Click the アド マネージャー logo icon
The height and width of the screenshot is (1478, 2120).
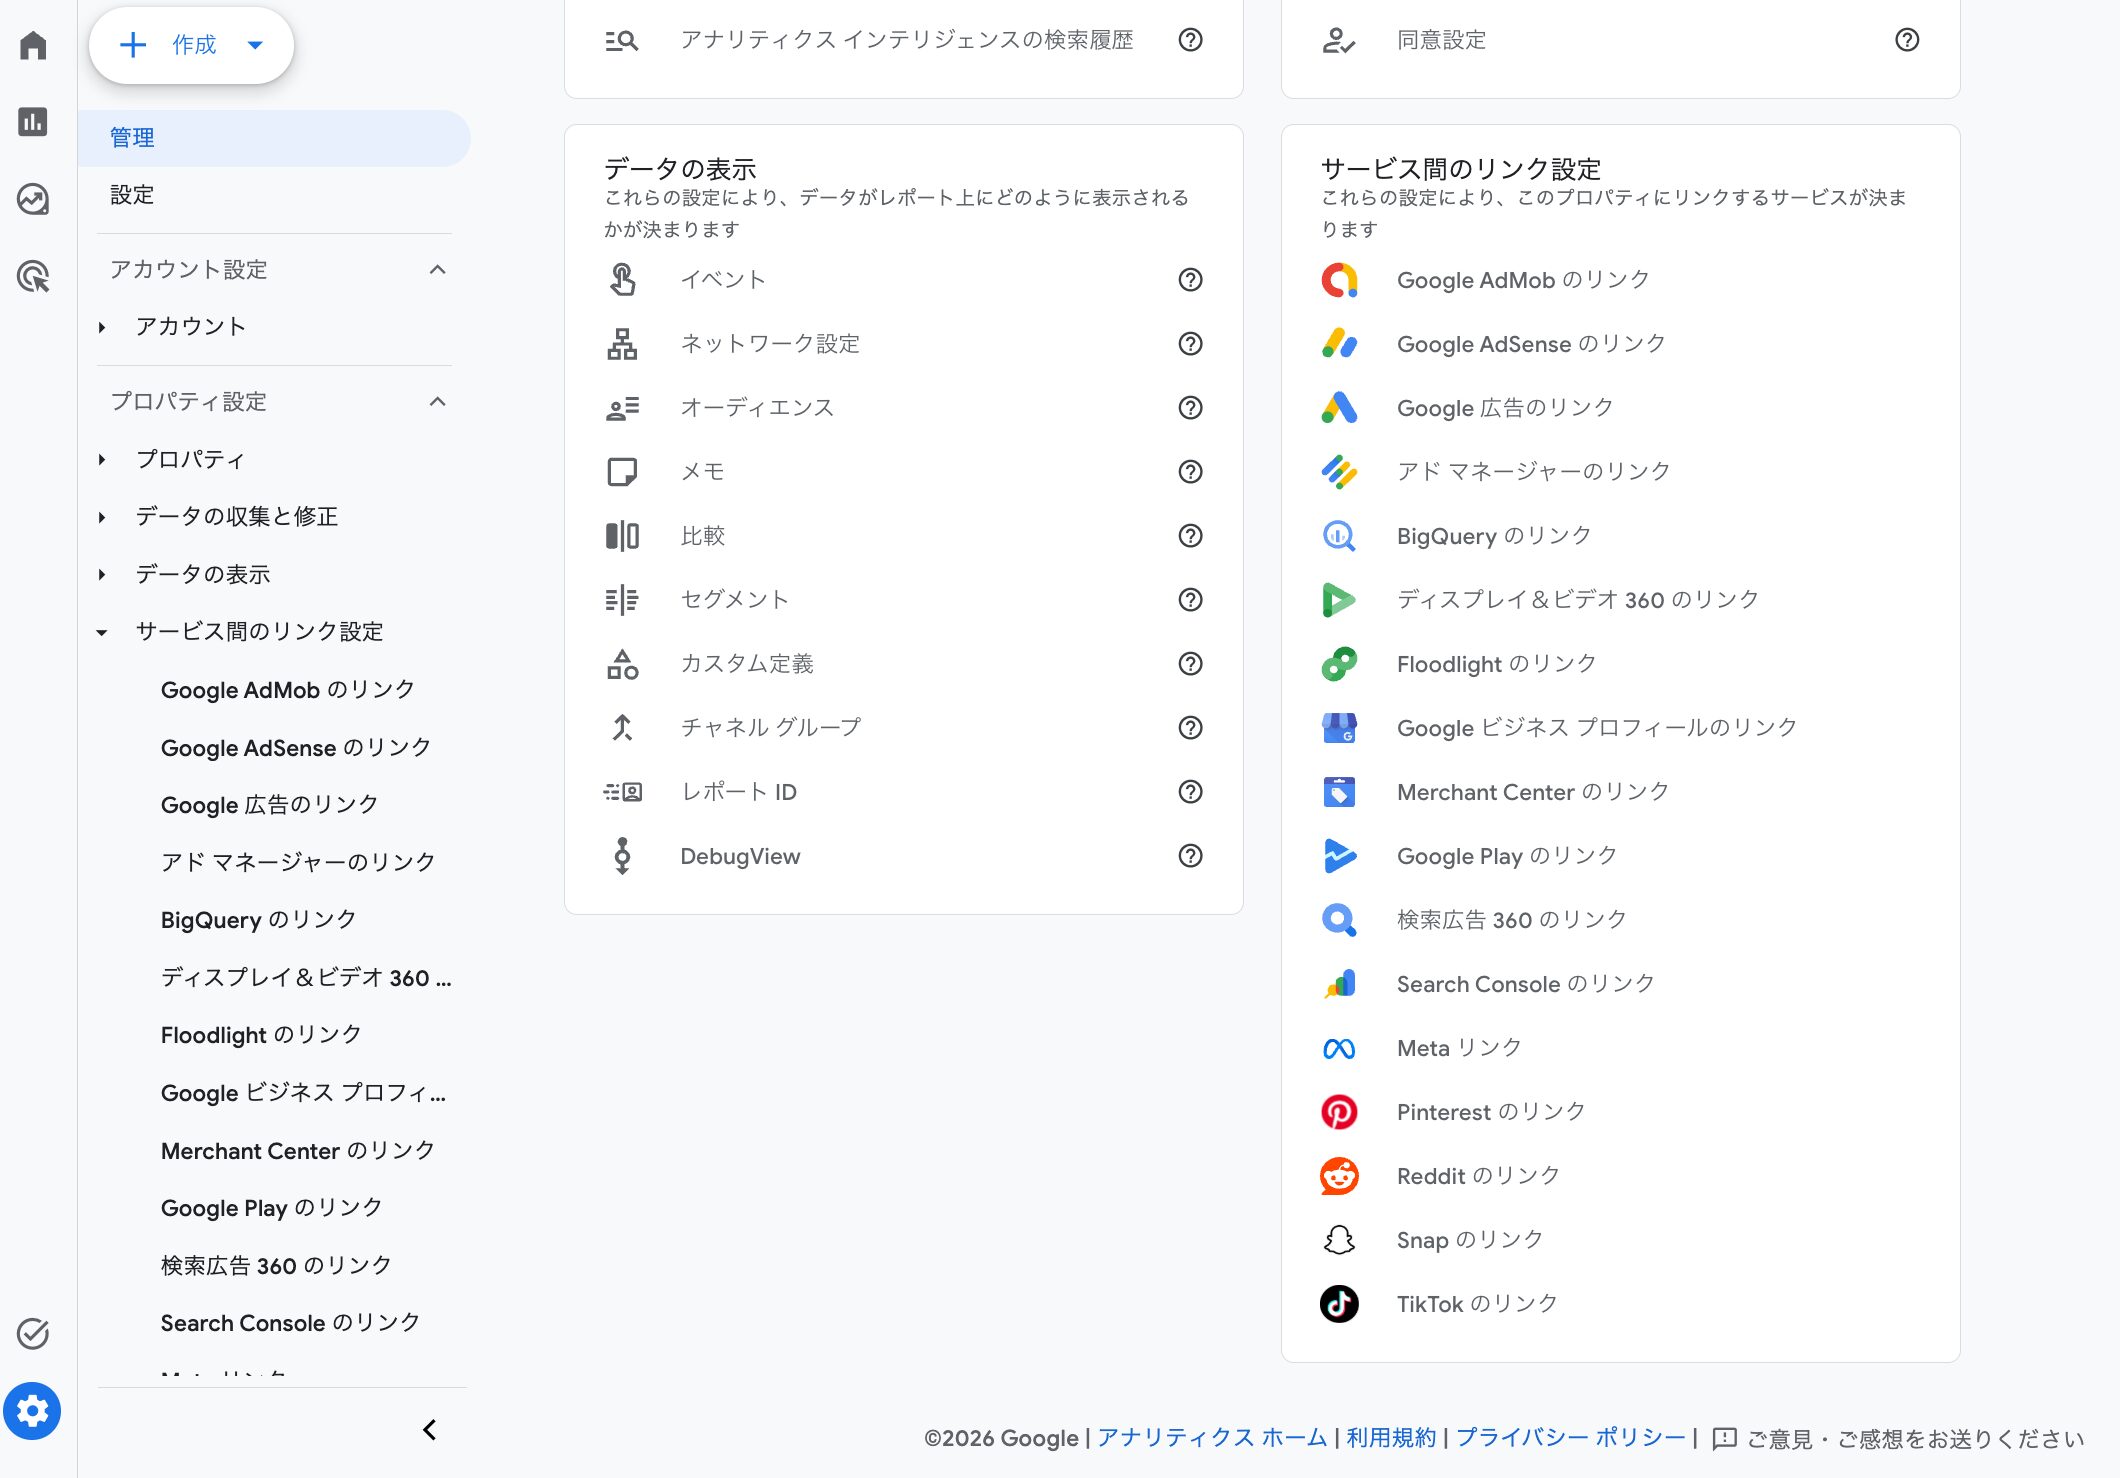[x=1339, y=471]
